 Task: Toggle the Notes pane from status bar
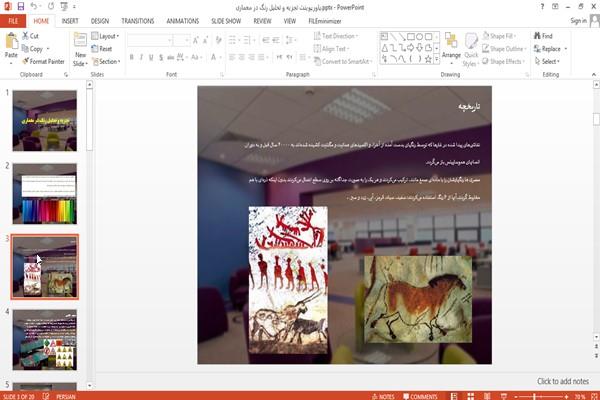pyautogui.click(x=383, y=396)
